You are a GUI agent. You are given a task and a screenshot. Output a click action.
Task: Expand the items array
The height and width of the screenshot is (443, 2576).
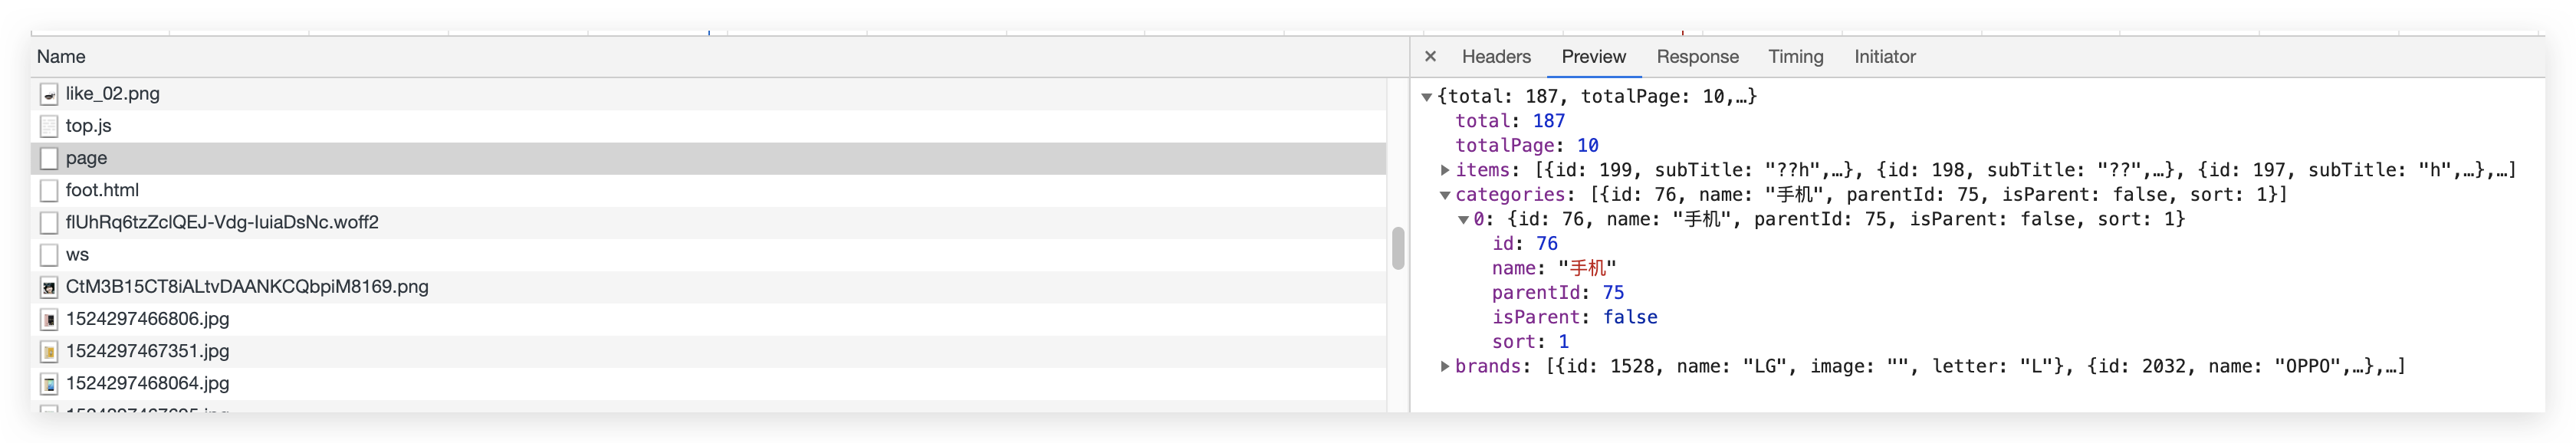1445,170
